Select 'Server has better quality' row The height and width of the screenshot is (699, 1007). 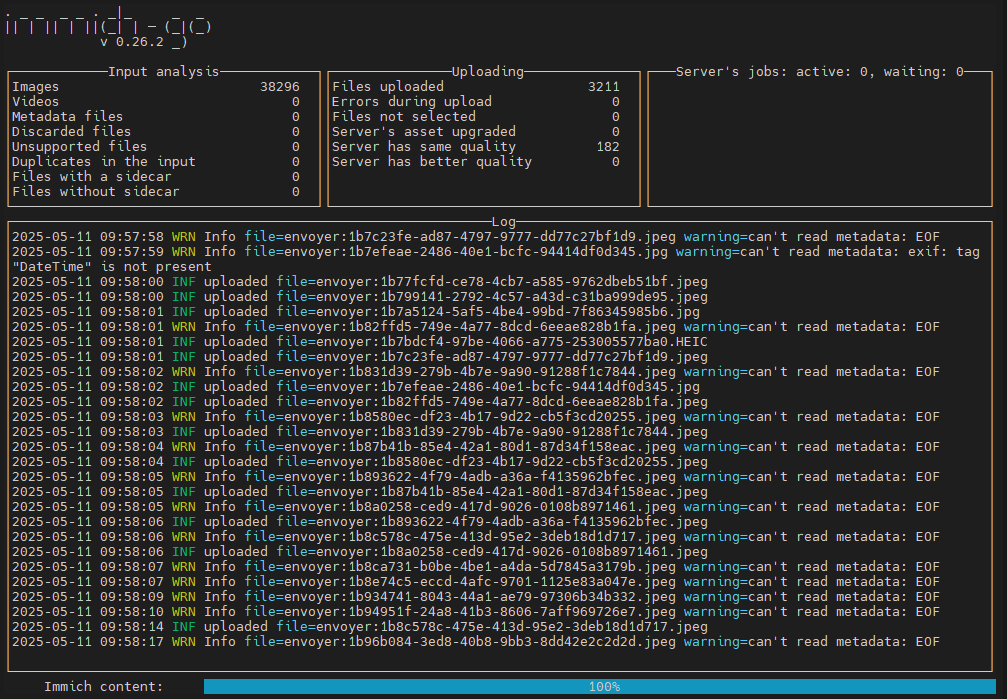[476, 161]
